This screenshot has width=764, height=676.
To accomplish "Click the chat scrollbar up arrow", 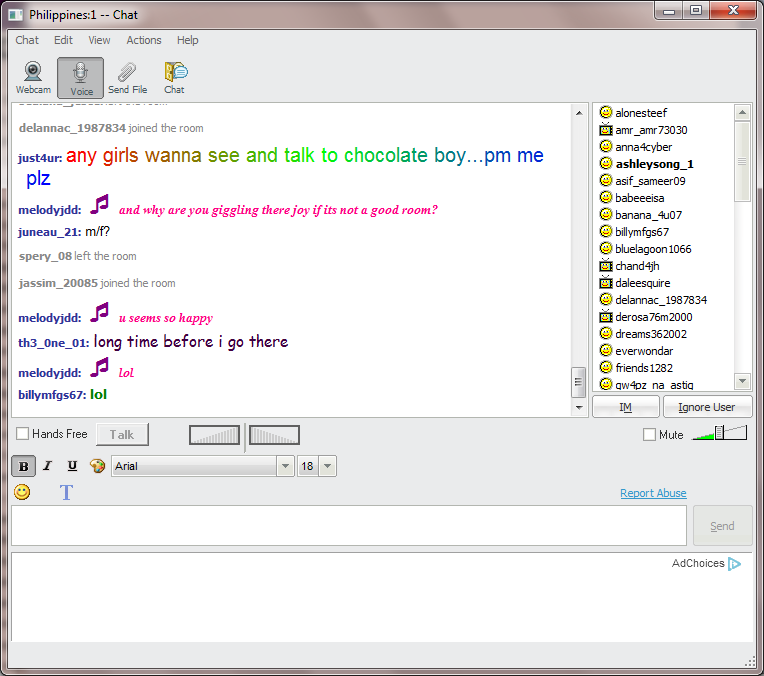I will (x=579, y=113).
